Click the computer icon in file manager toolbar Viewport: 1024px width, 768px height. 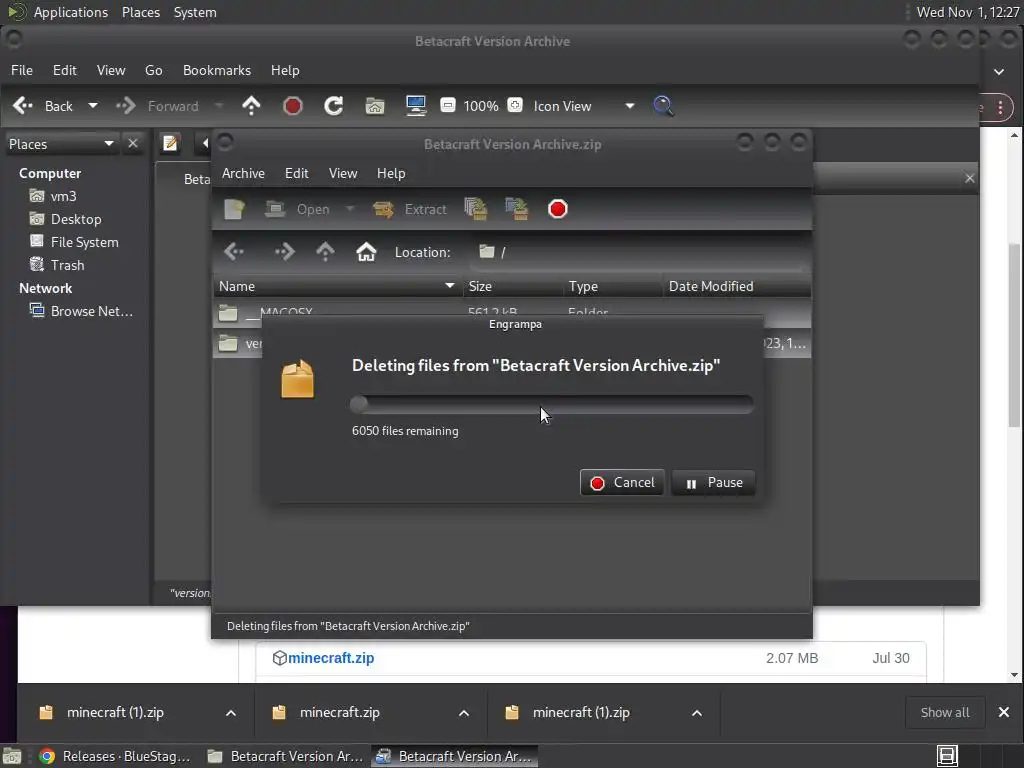tap(416, 106)
